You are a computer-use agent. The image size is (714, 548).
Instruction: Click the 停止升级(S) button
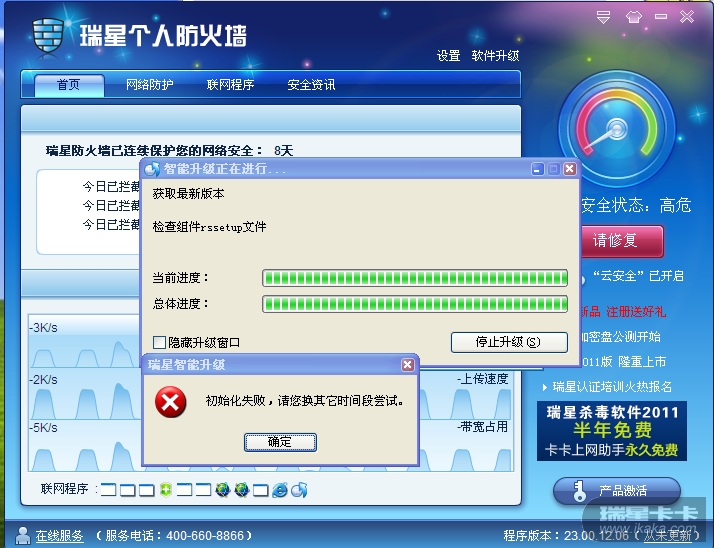[x=509, y=342]
